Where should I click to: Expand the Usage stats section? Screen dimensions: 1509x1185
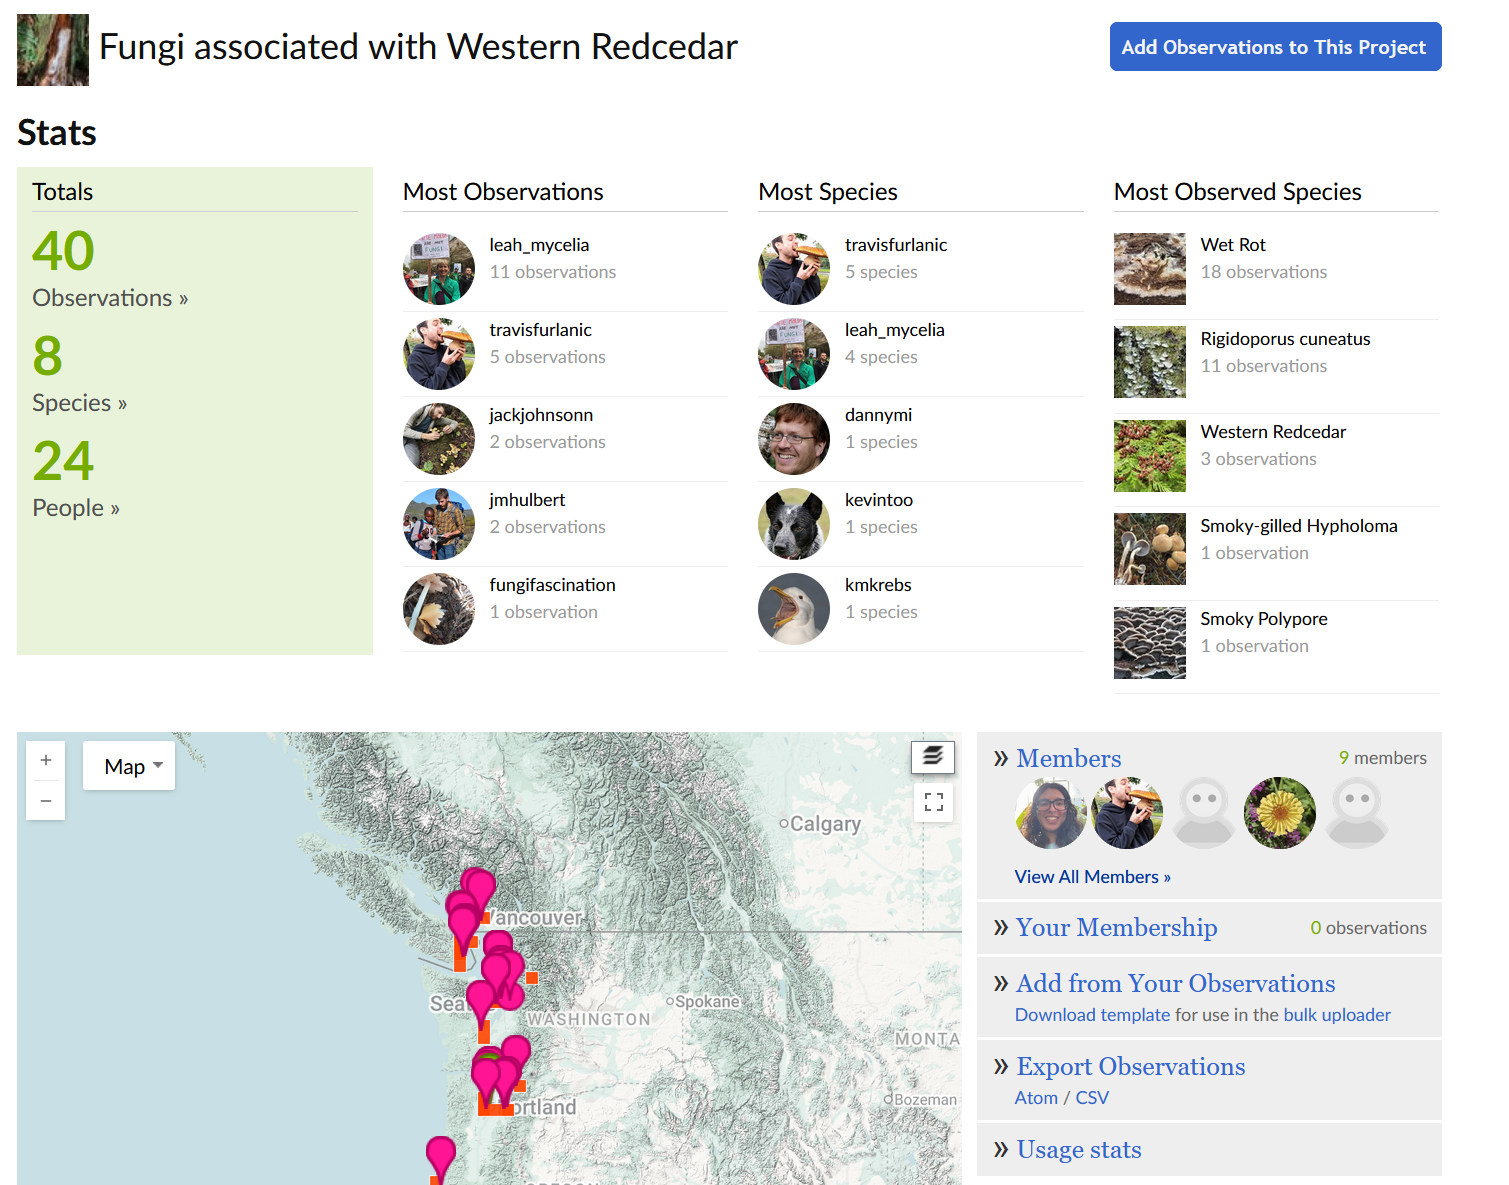pyautogui.click(x=1078, y=1150)
